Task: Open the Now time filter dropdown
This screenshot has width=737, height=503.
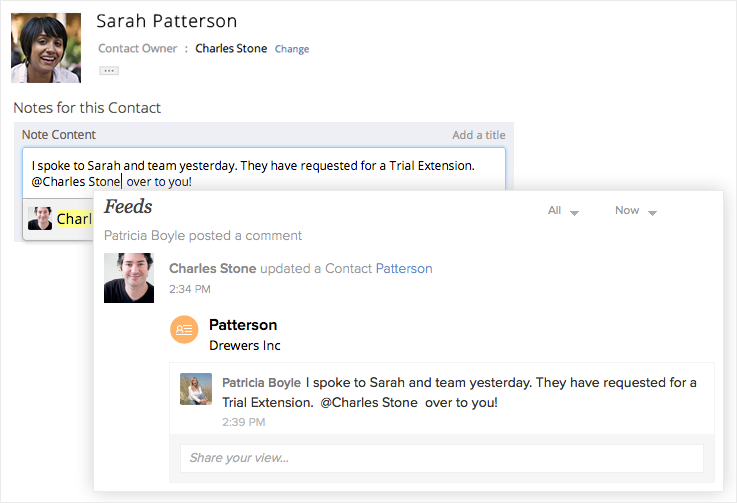Action: (635, 211)
